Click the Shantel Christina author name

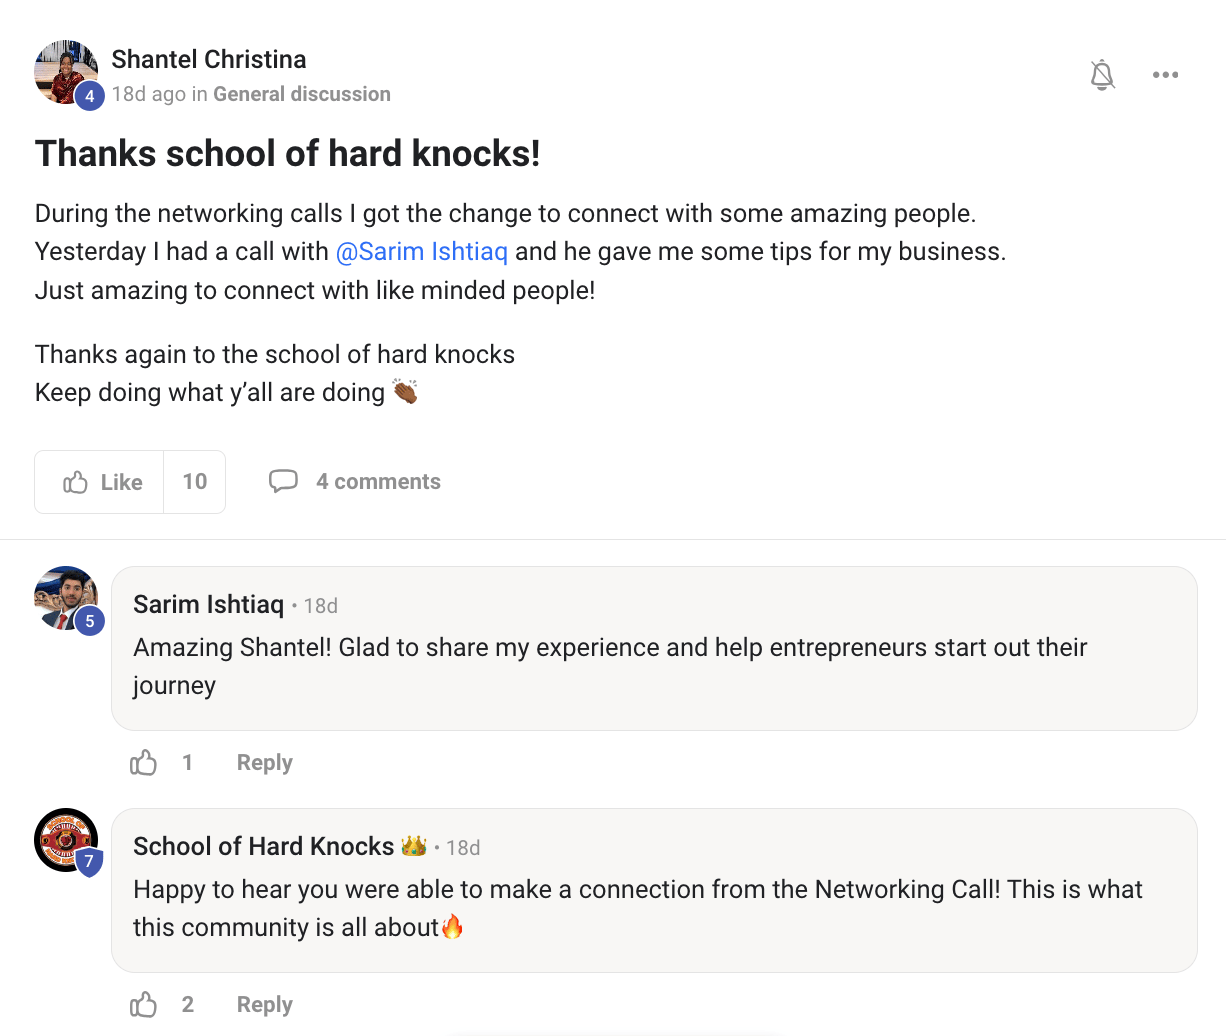click(x=209, y=59)
